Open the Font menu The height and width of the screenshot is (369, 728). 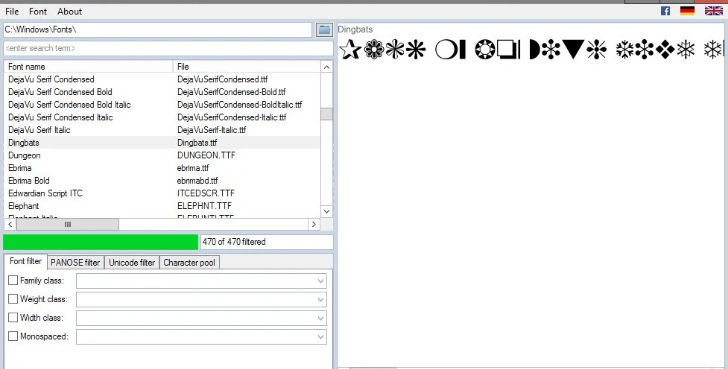coord(38,12)
